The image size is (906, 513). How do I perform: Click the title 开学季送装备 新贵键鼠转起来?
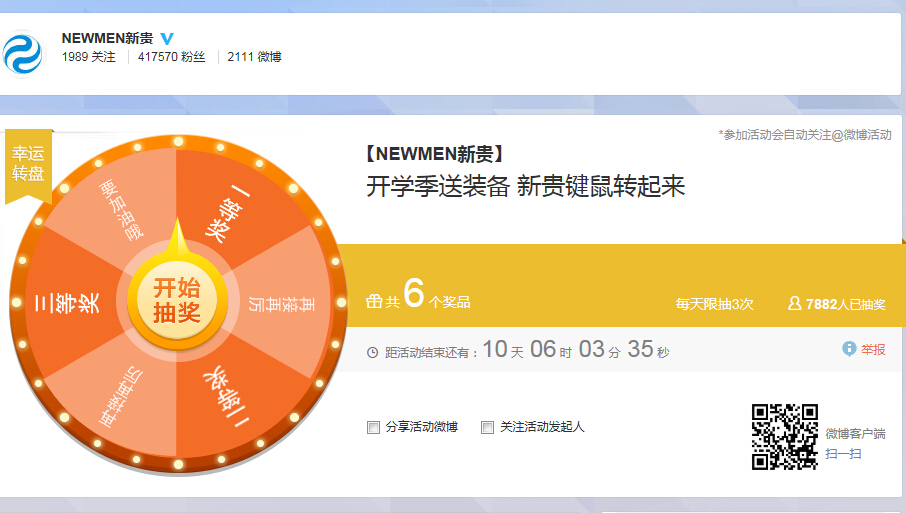526,187
